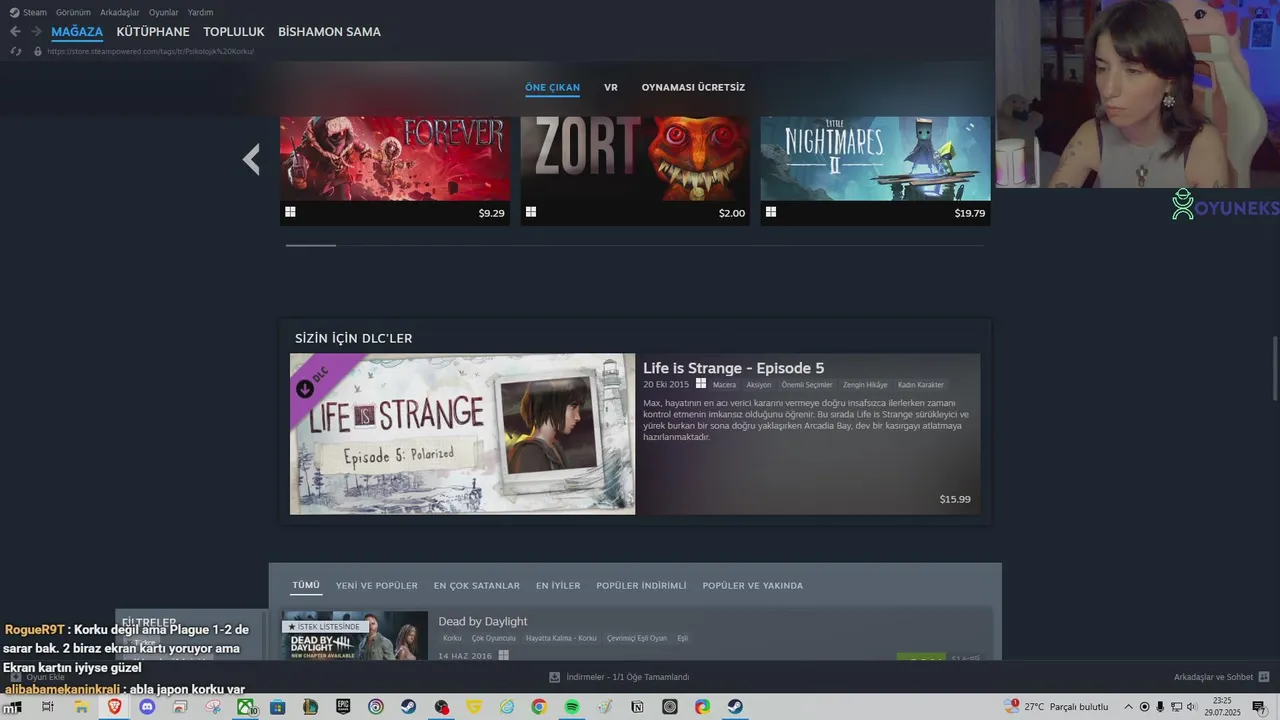Open the Little Nightmares II capsule artwork
Image resolution: width=1280 pixels, height=720 pixels.
point(875,159)
